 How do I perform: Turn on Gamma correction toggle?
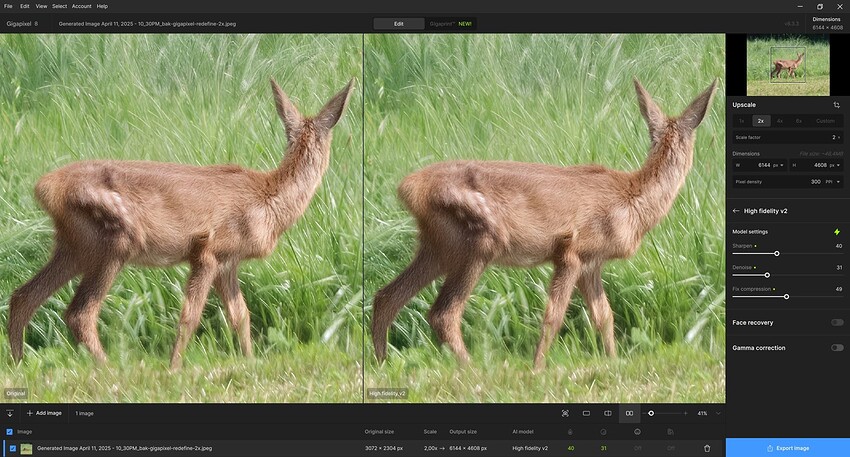(837, 348)
